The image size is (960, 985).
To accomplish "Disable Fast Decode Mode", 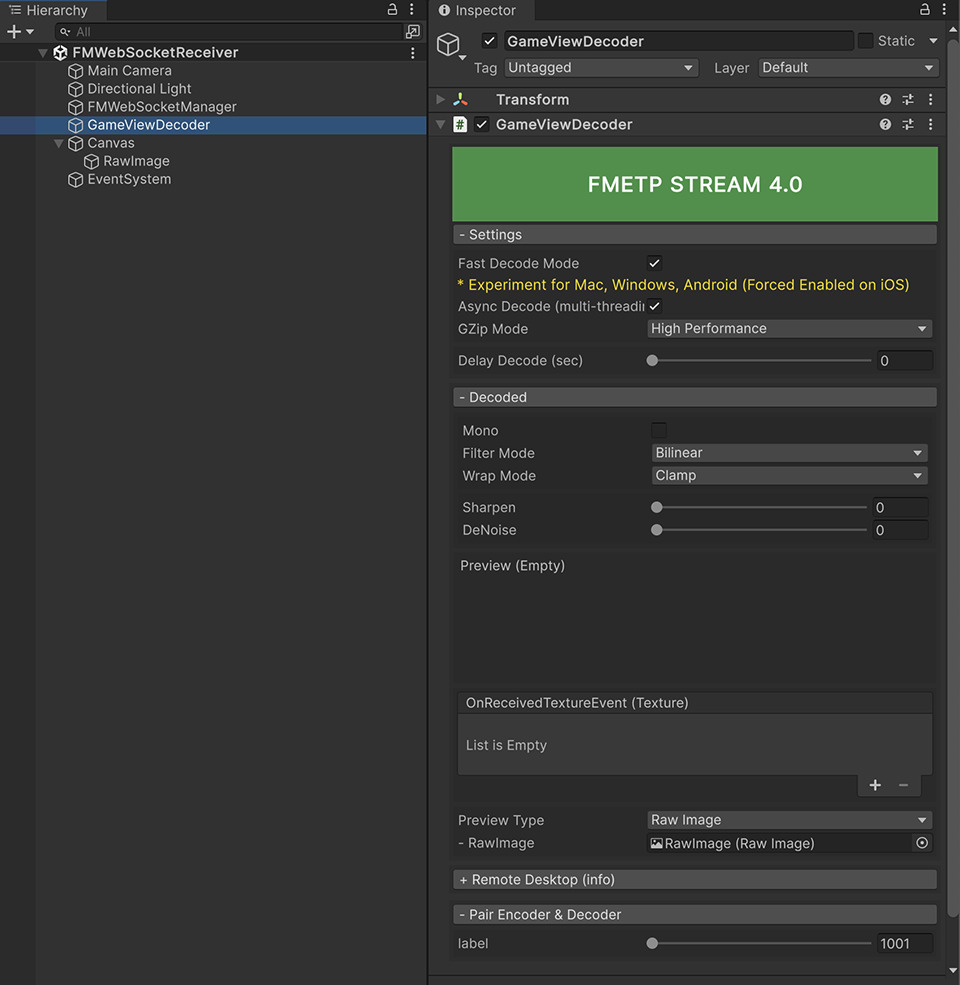I will coord(656,262).
